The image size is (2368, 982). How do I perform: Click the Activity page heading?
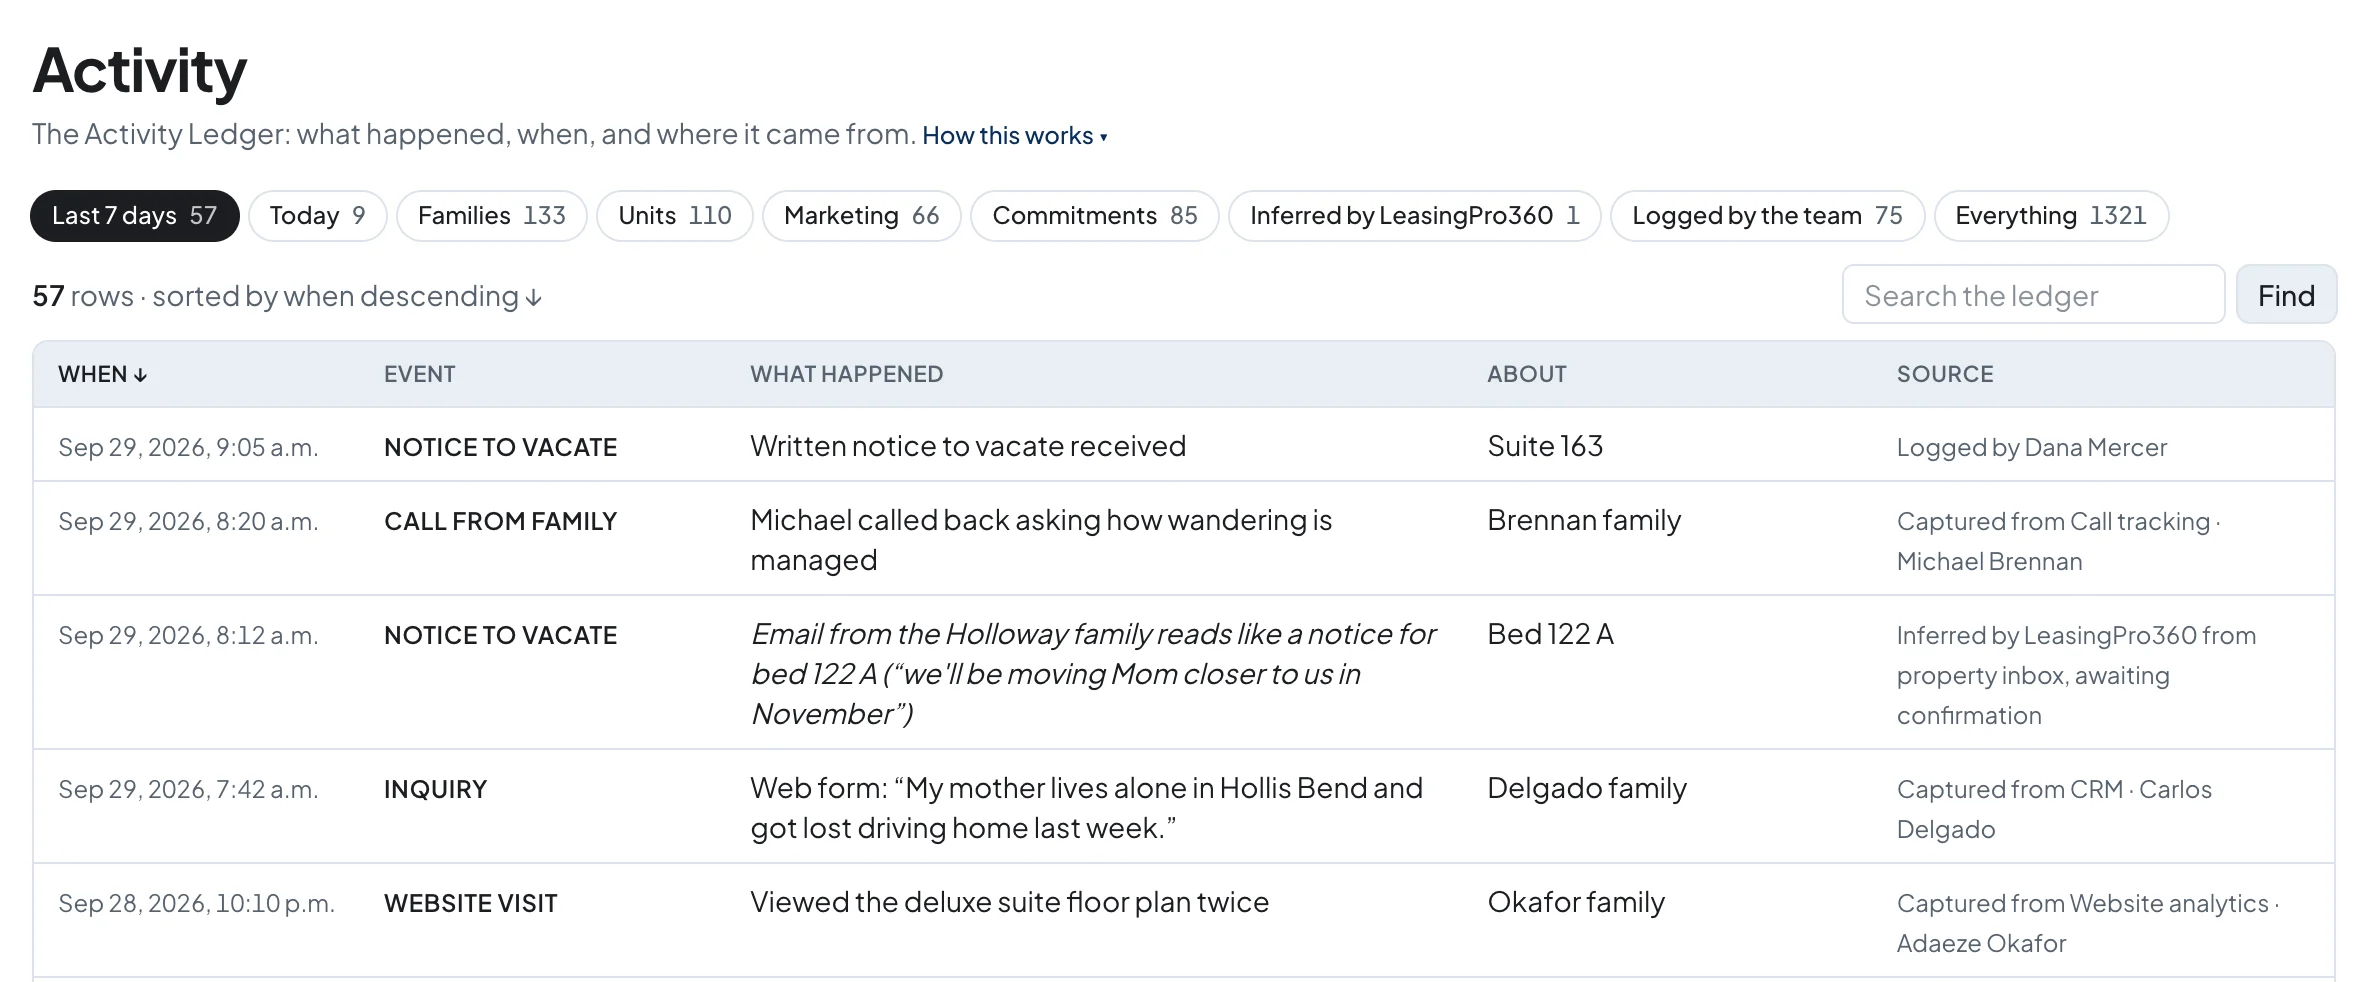tap(139, 71)
